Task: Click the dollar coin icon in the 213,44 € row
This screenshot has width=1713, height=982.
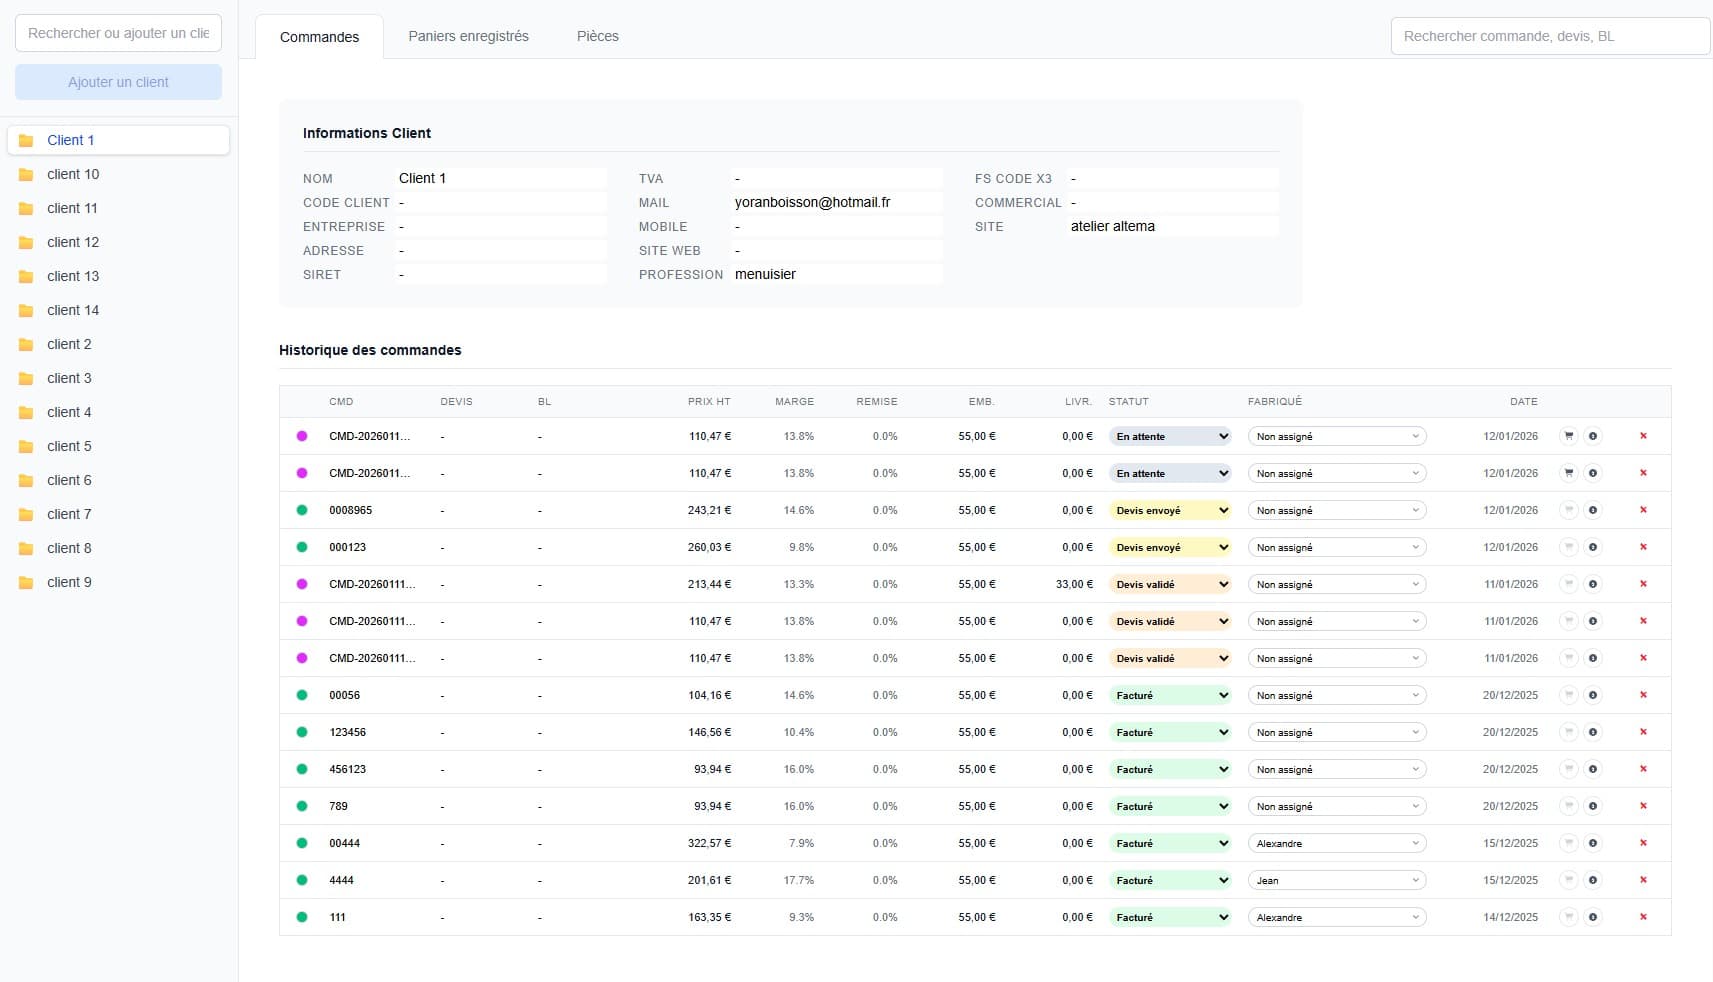Action: click(1593, 584)
